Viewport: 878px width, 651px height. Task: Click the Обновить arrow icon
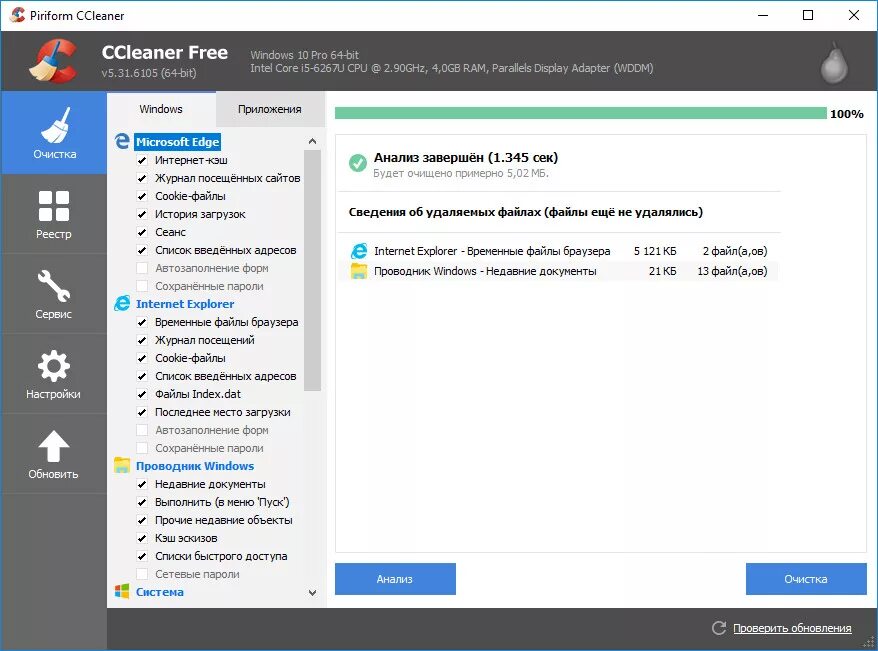[x=54, y=446]
